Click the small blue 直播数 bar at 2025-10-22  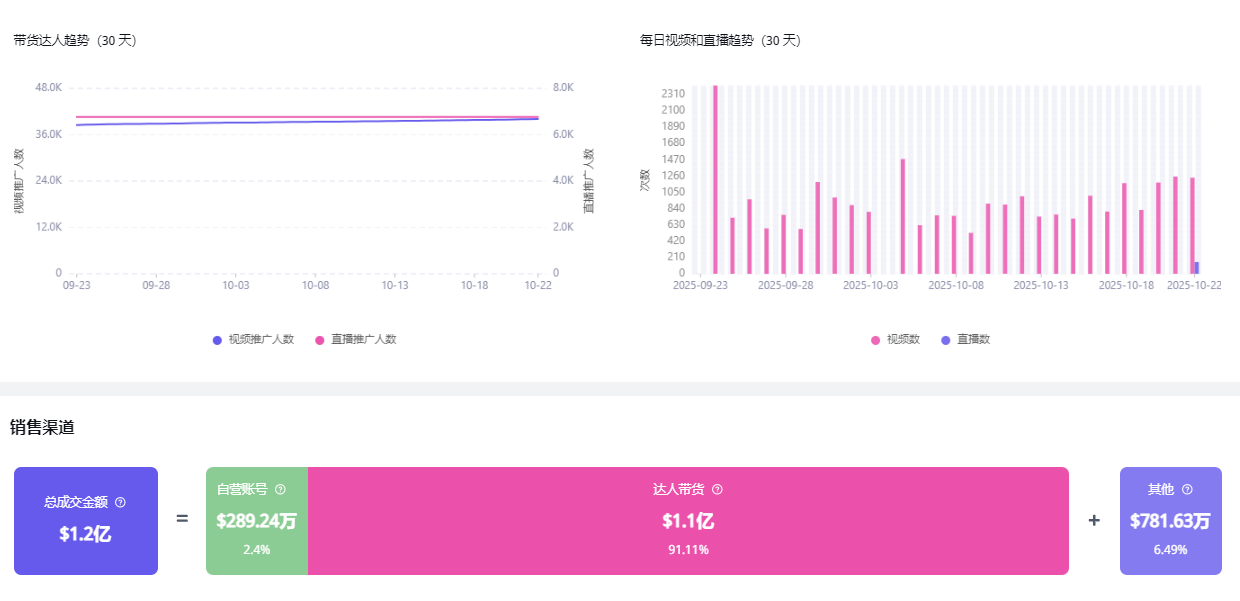pos(1197,268)
